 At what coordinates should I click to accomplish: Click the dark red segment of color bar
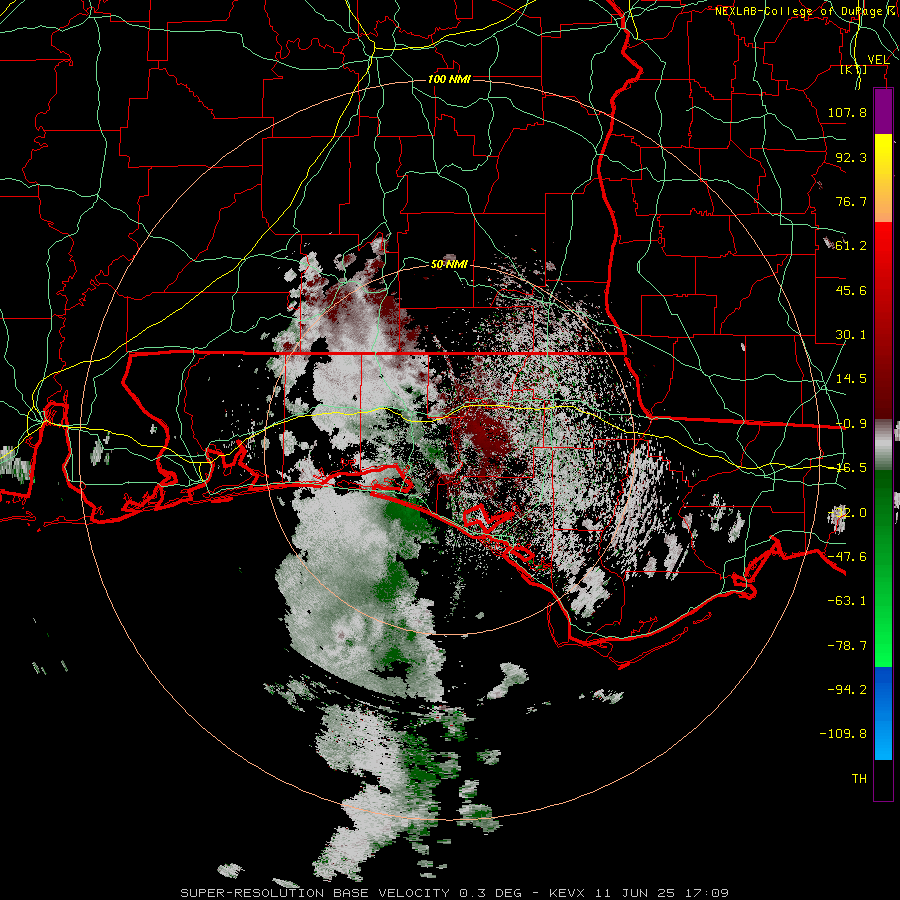coord(883,320)
